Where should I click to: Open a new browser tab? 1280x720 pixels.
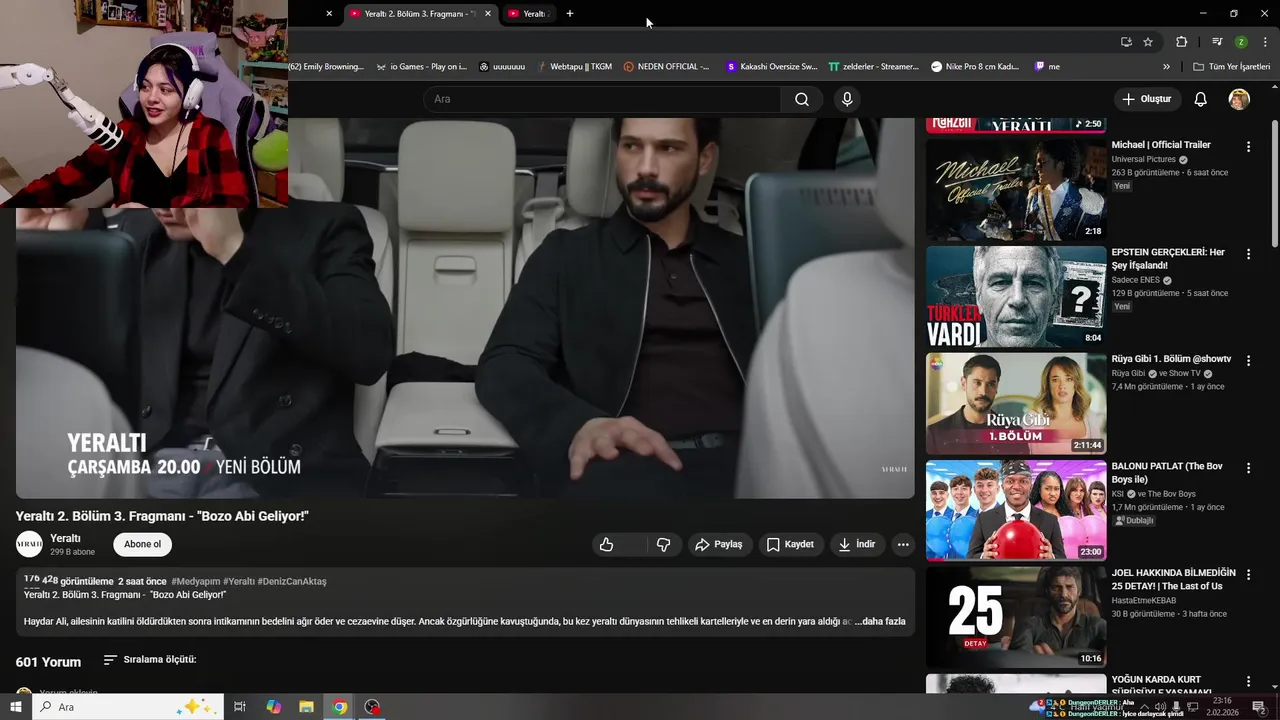click(570, 14)
